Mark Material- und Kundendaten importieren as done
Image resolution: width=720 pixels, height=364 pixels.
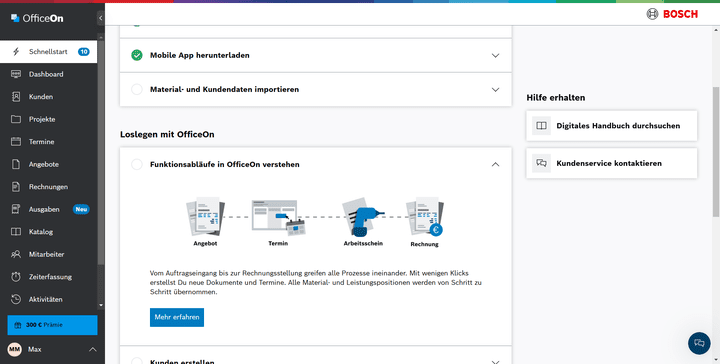pos(137,89)
